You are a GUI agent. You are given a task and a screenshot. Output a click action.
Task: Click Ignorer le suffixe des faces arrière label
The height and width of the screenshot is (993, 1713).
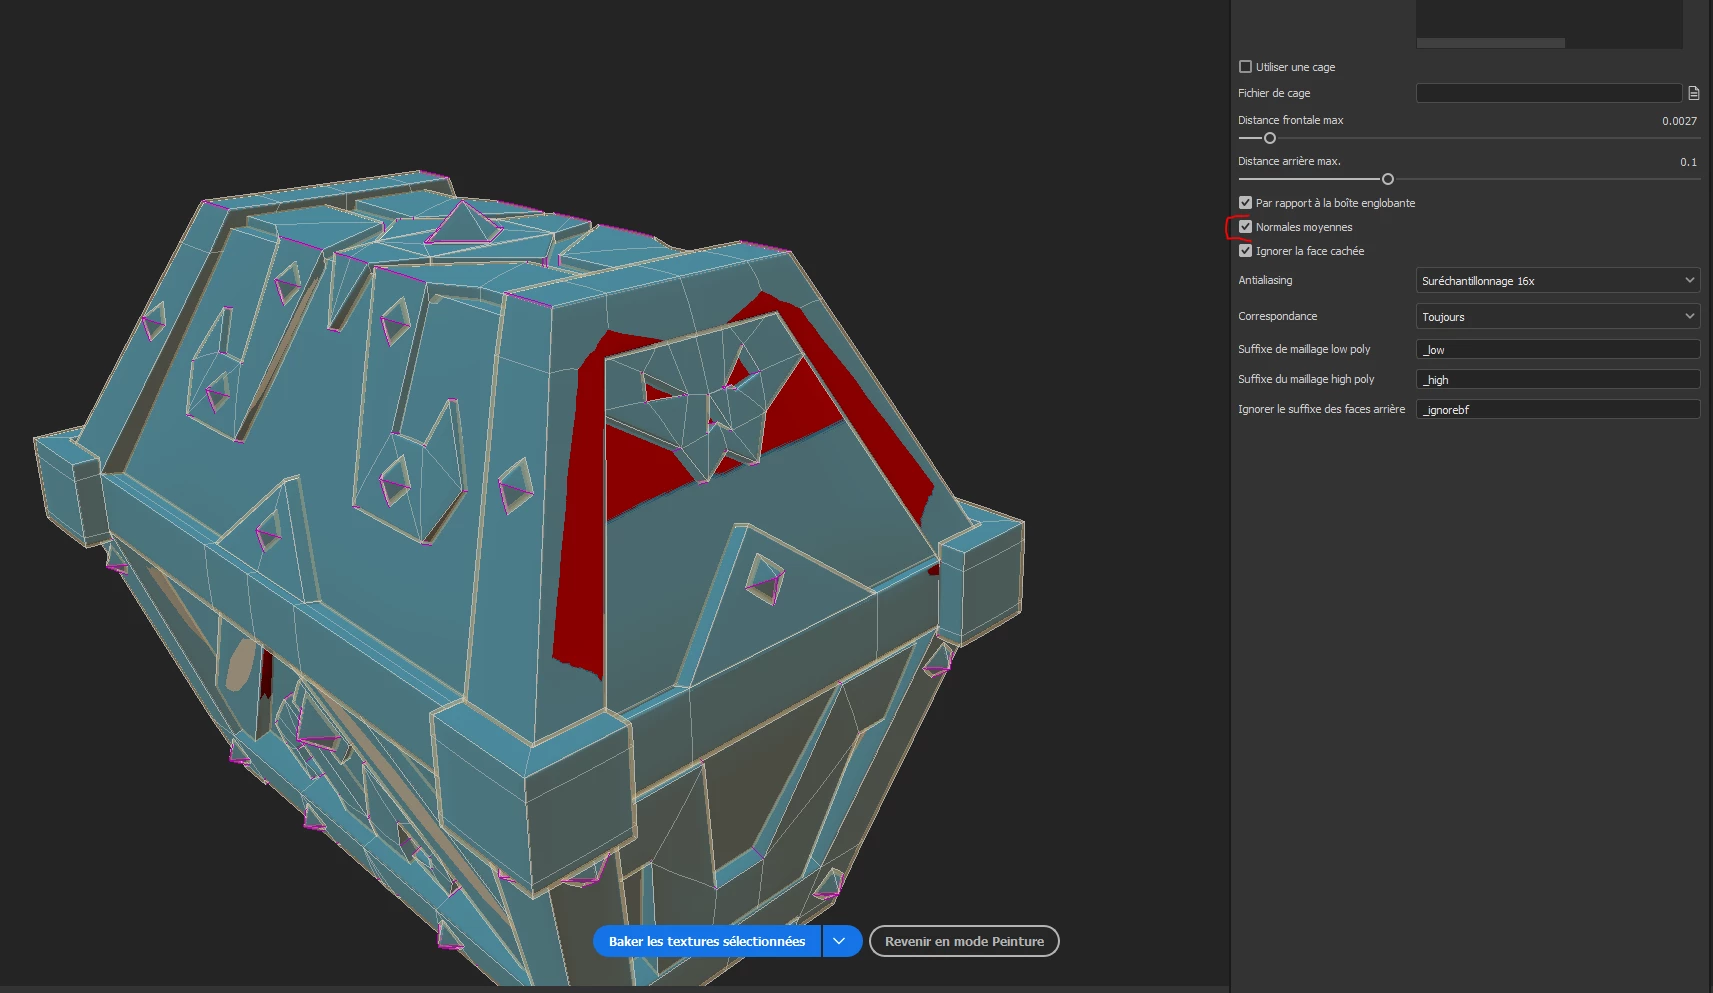pos(1322,409)
